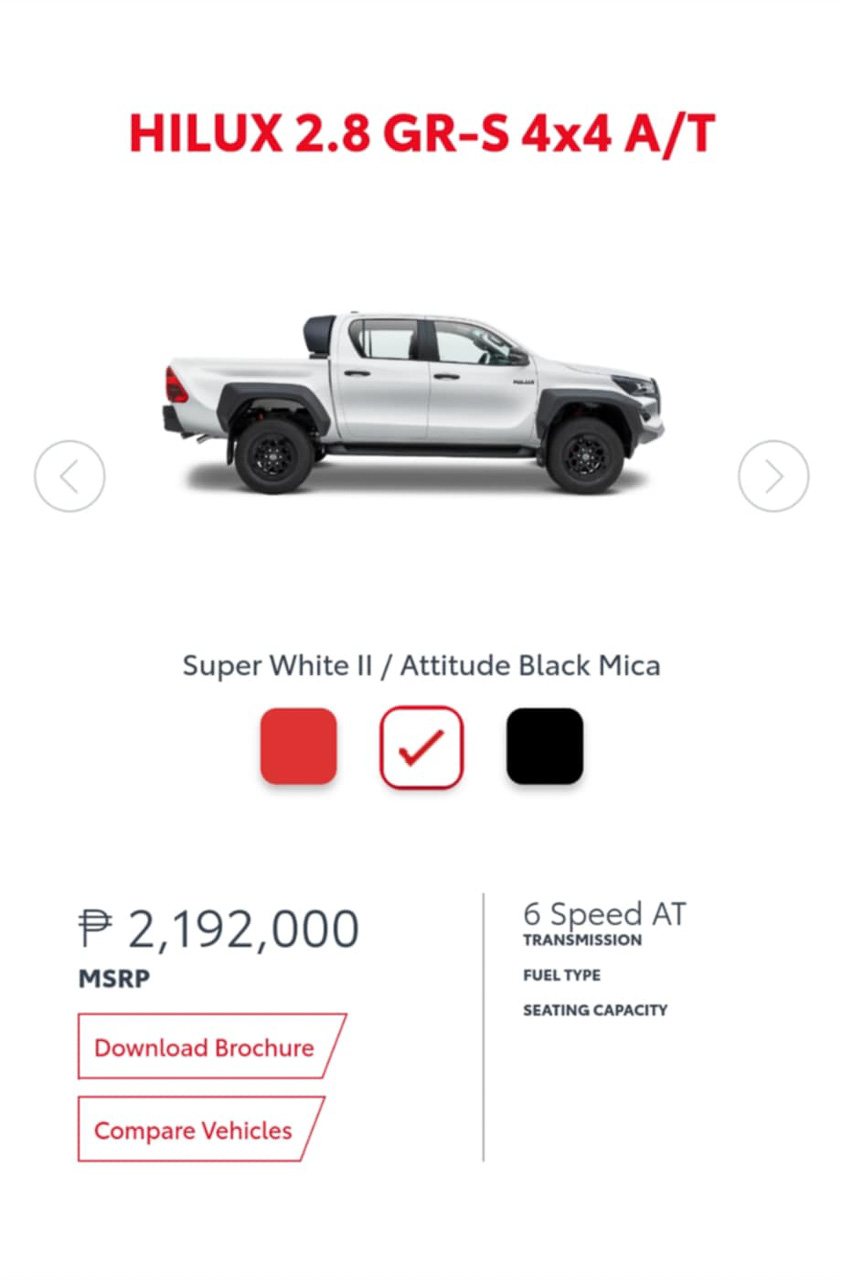
Task: Click the SEATING CAPACITY spec label
Action: (595, 1010)
